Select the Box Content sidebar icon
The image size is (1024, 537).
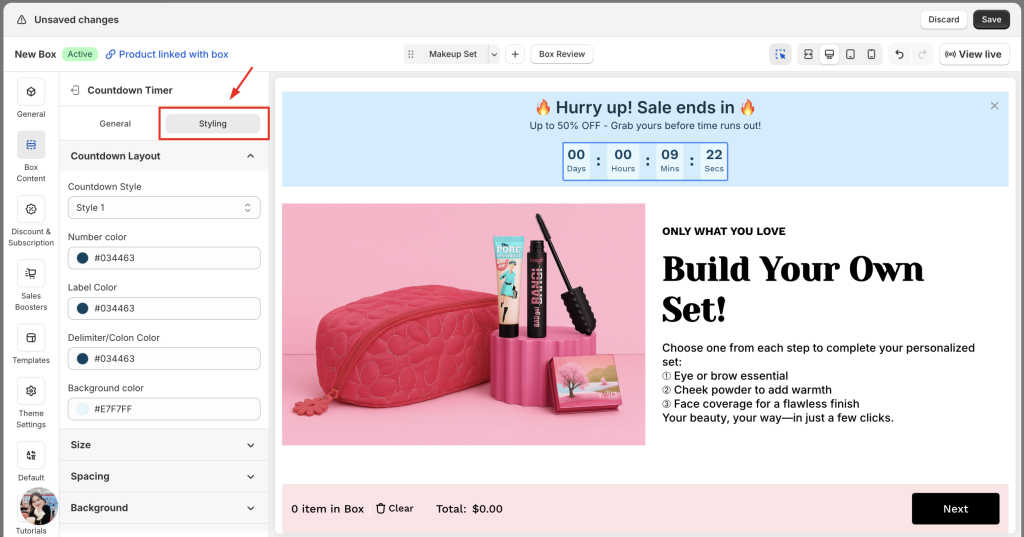pos(31,146)
